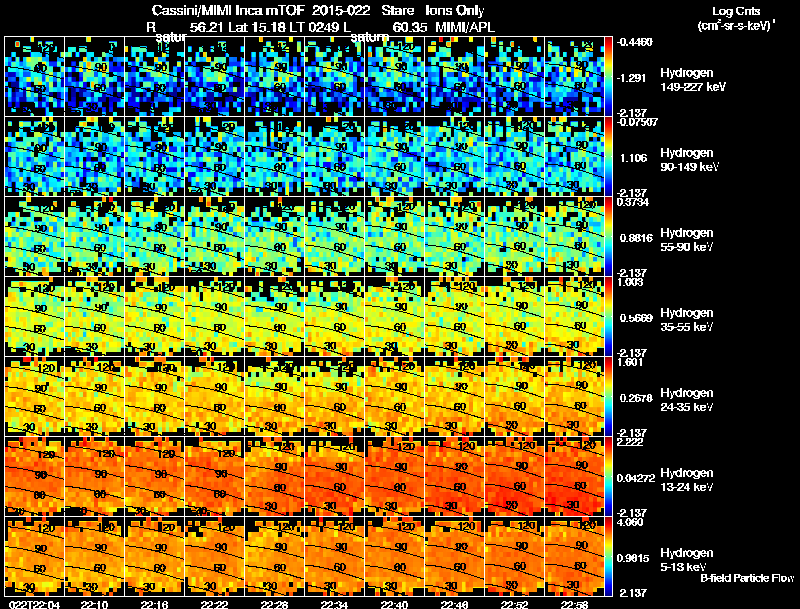Click the '22:52' time axis label

pyautogui.click(x=514, y=604)
